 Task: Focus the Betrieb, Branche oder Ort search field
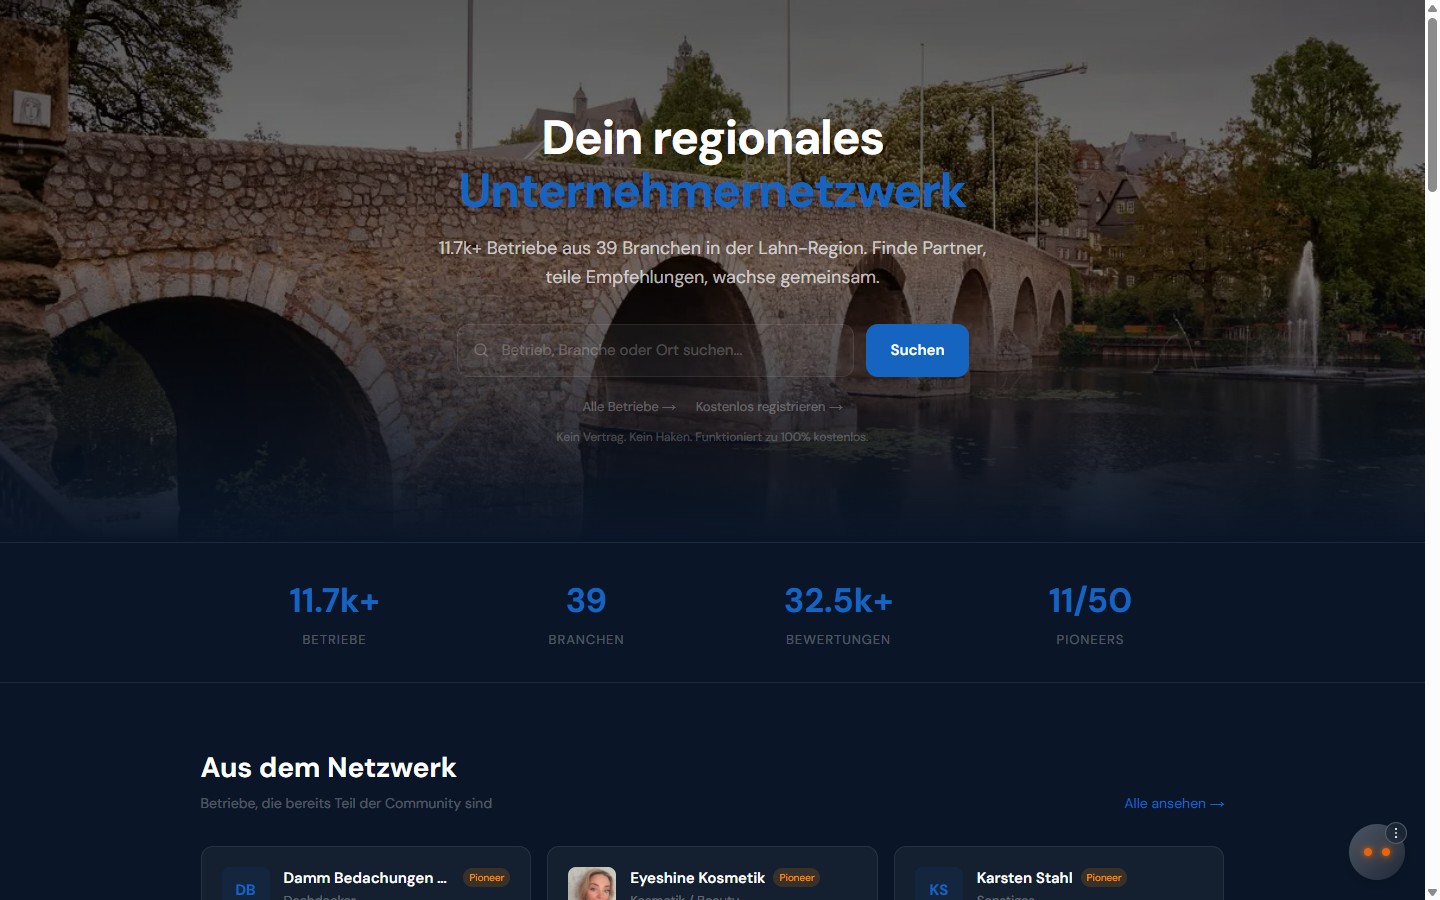point(655,350)
